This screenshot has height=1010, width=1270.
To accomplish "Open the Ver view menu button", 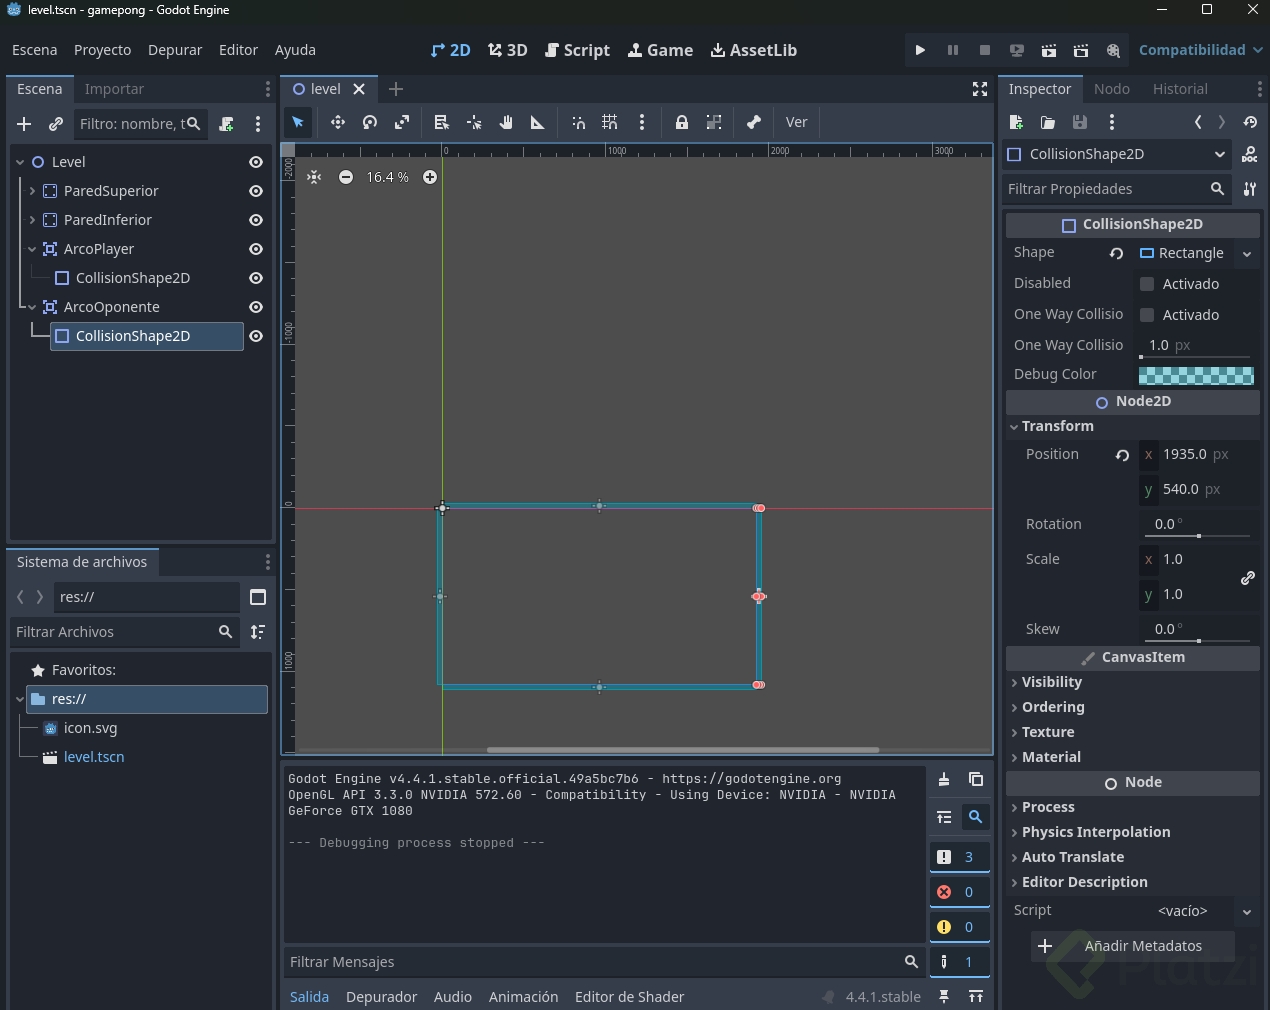I will [x=796, y=122].
